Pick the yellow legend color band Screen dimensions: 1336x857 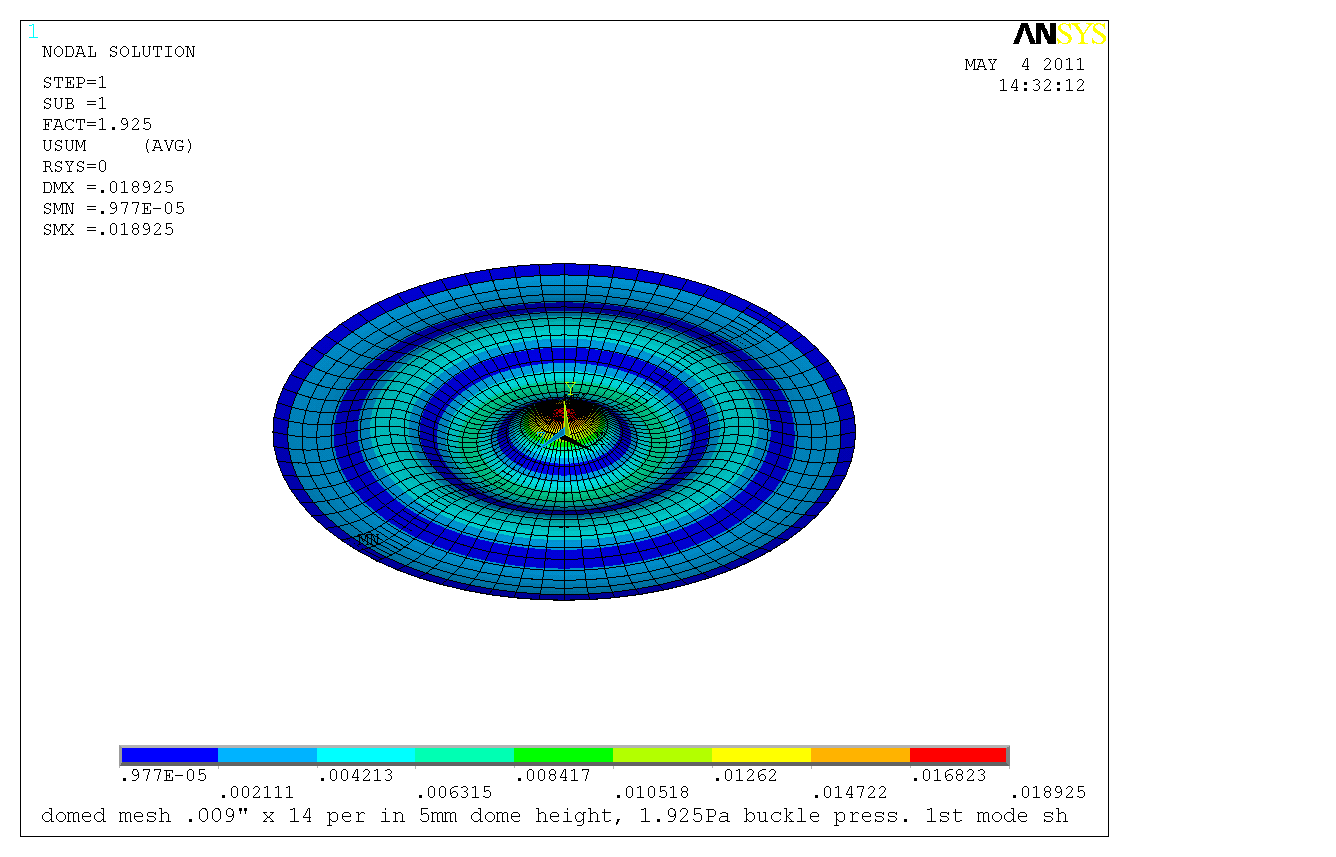click(x=760, y=755)
